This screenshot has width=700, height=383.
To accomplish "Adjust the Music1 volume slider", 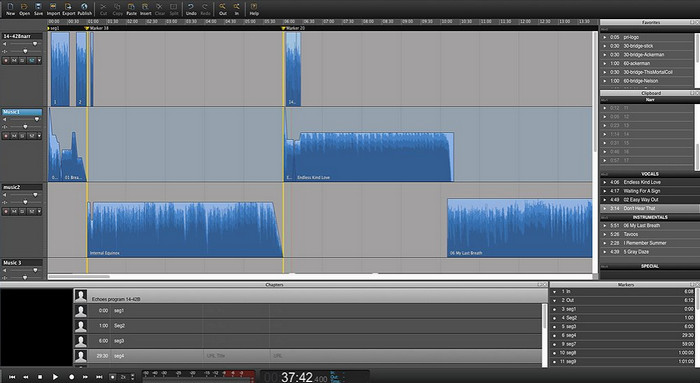I will click(x=37, y=119).
